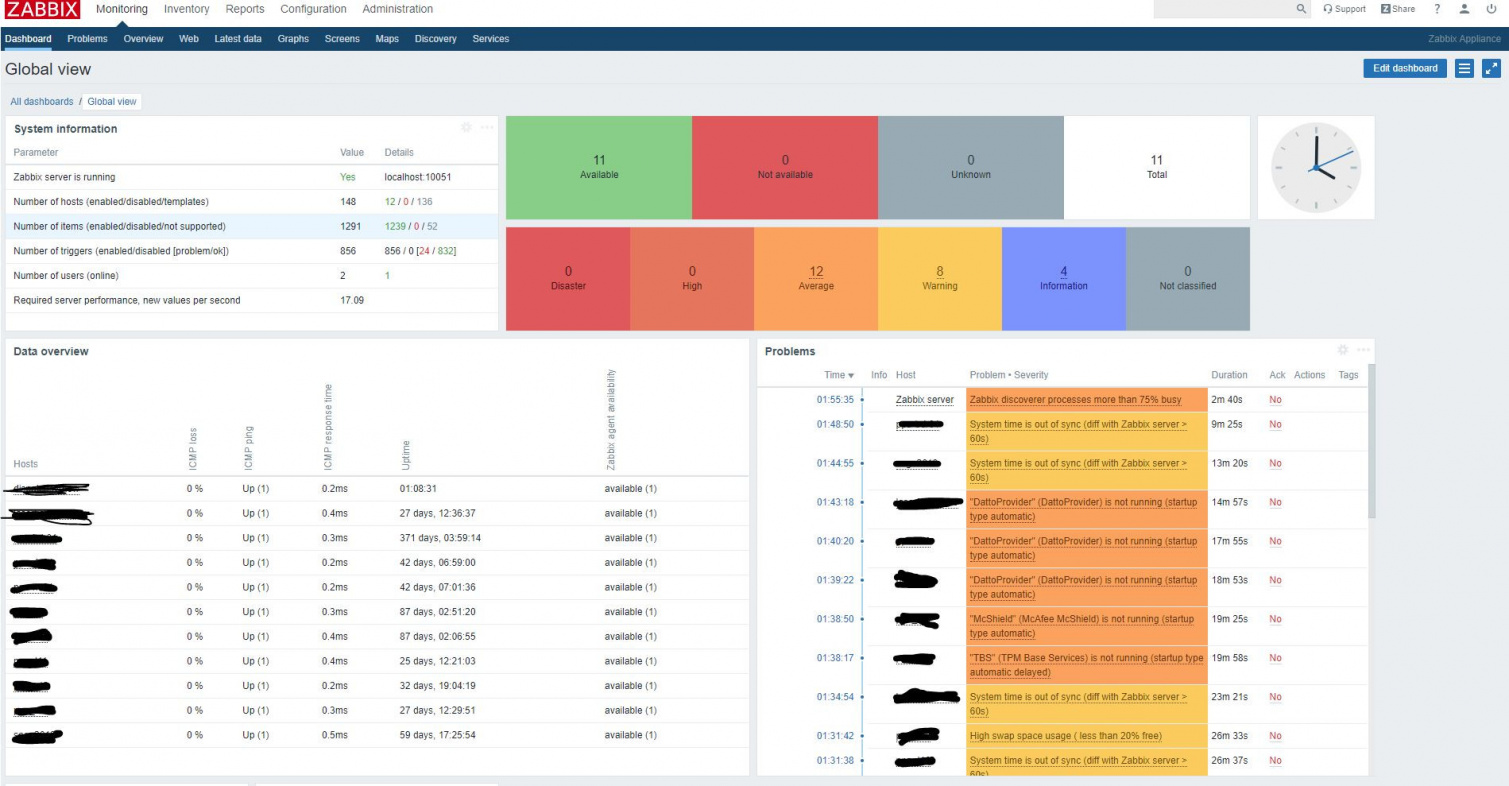Click the 01:38:17 problem time link

coord(836,658)
